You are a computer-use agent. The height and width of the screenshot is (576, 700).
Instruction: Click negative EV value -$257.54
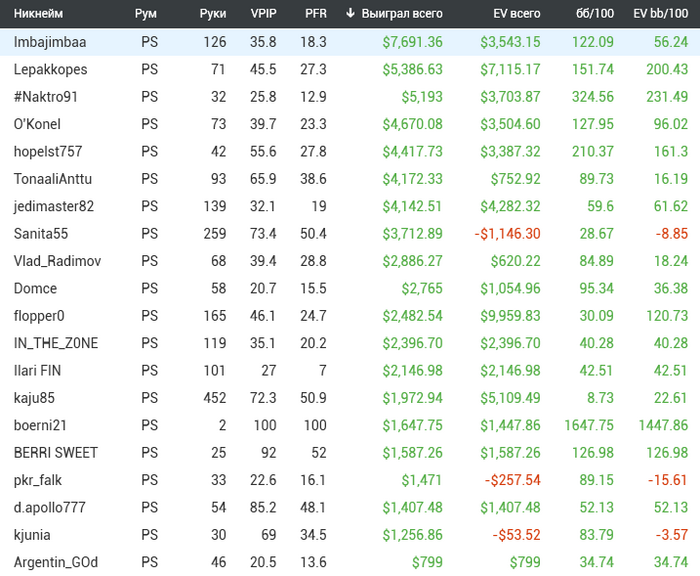coord(512,480)
